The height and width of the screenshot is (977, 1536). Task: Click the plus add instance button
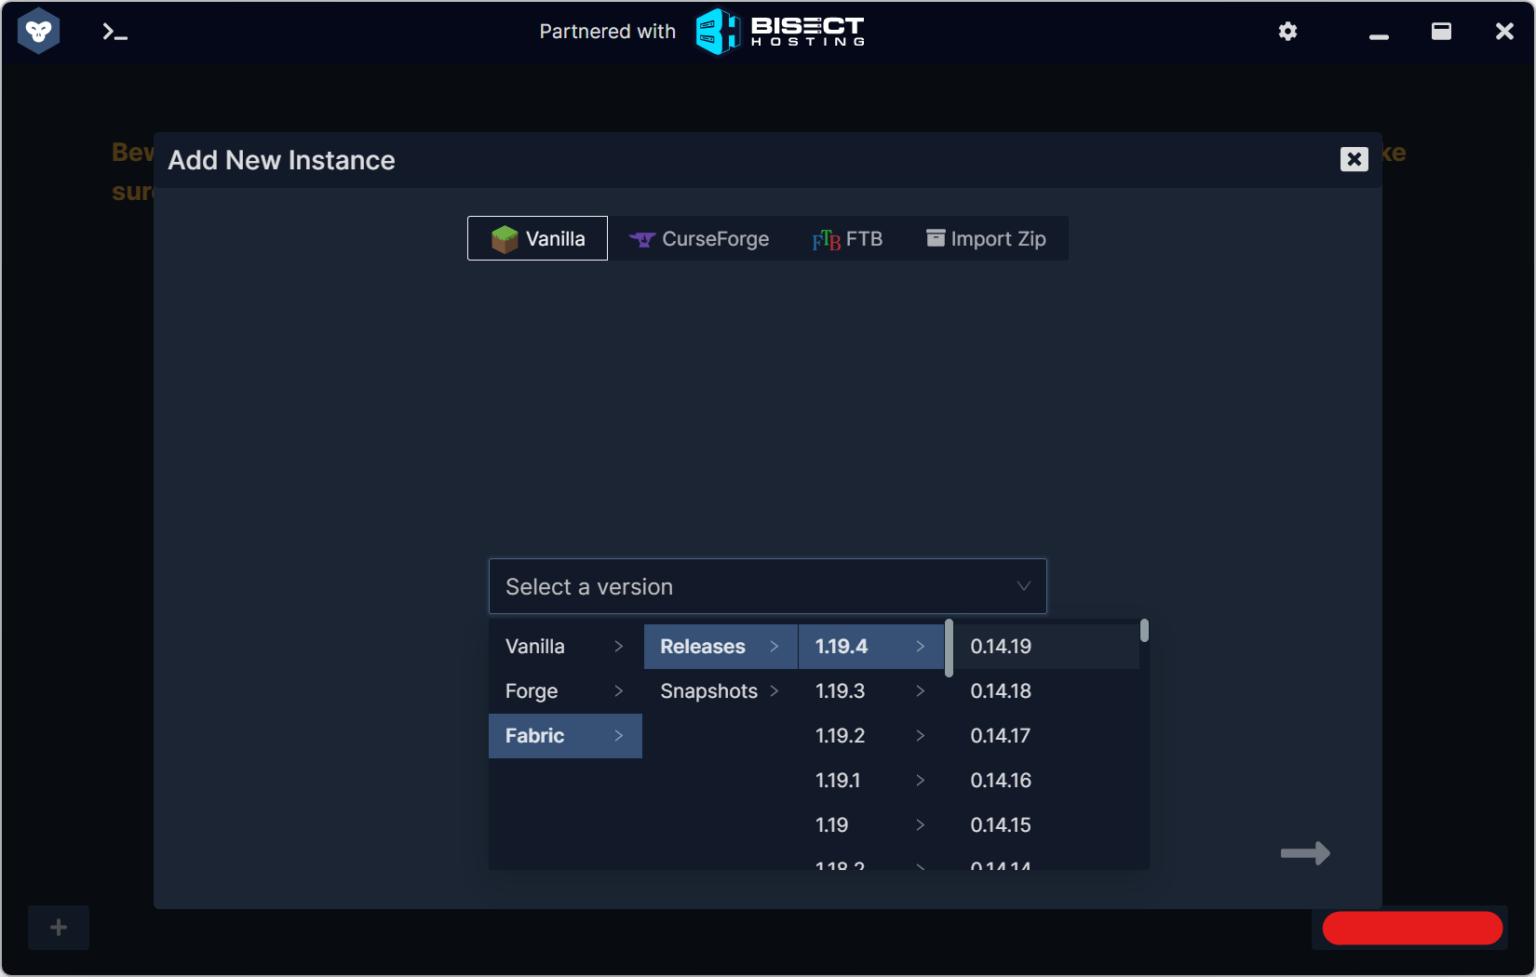pos(59,927)
